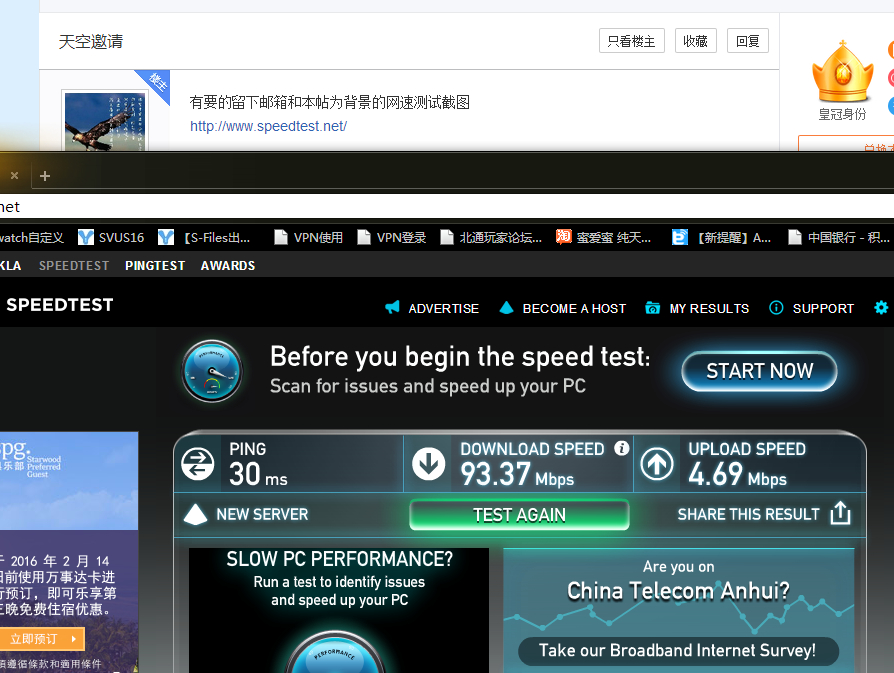894x673 pixels.
Task: Open SVUS16 bookmark icon
Action: tap(86, 237)
